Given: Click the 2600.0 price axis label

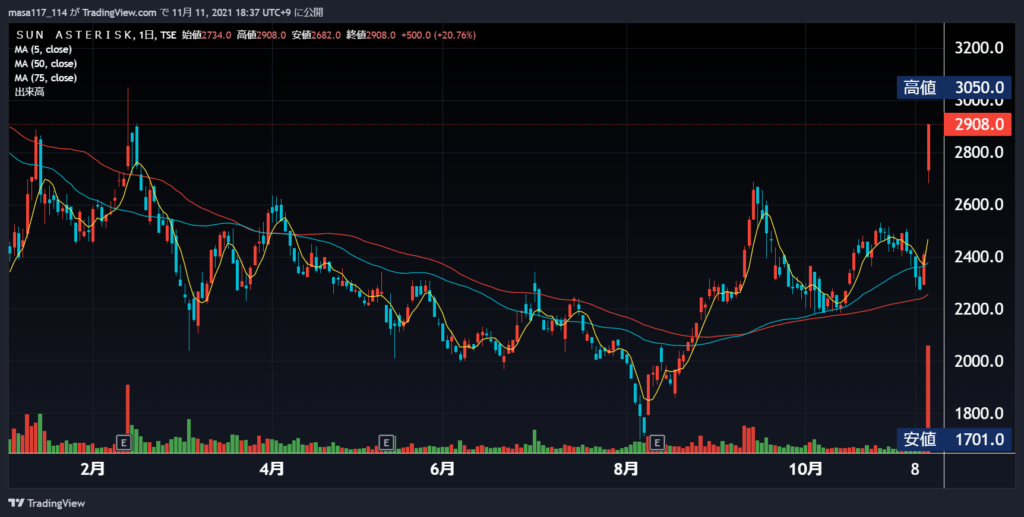Looking at the screenshot, I should point(979,205).
